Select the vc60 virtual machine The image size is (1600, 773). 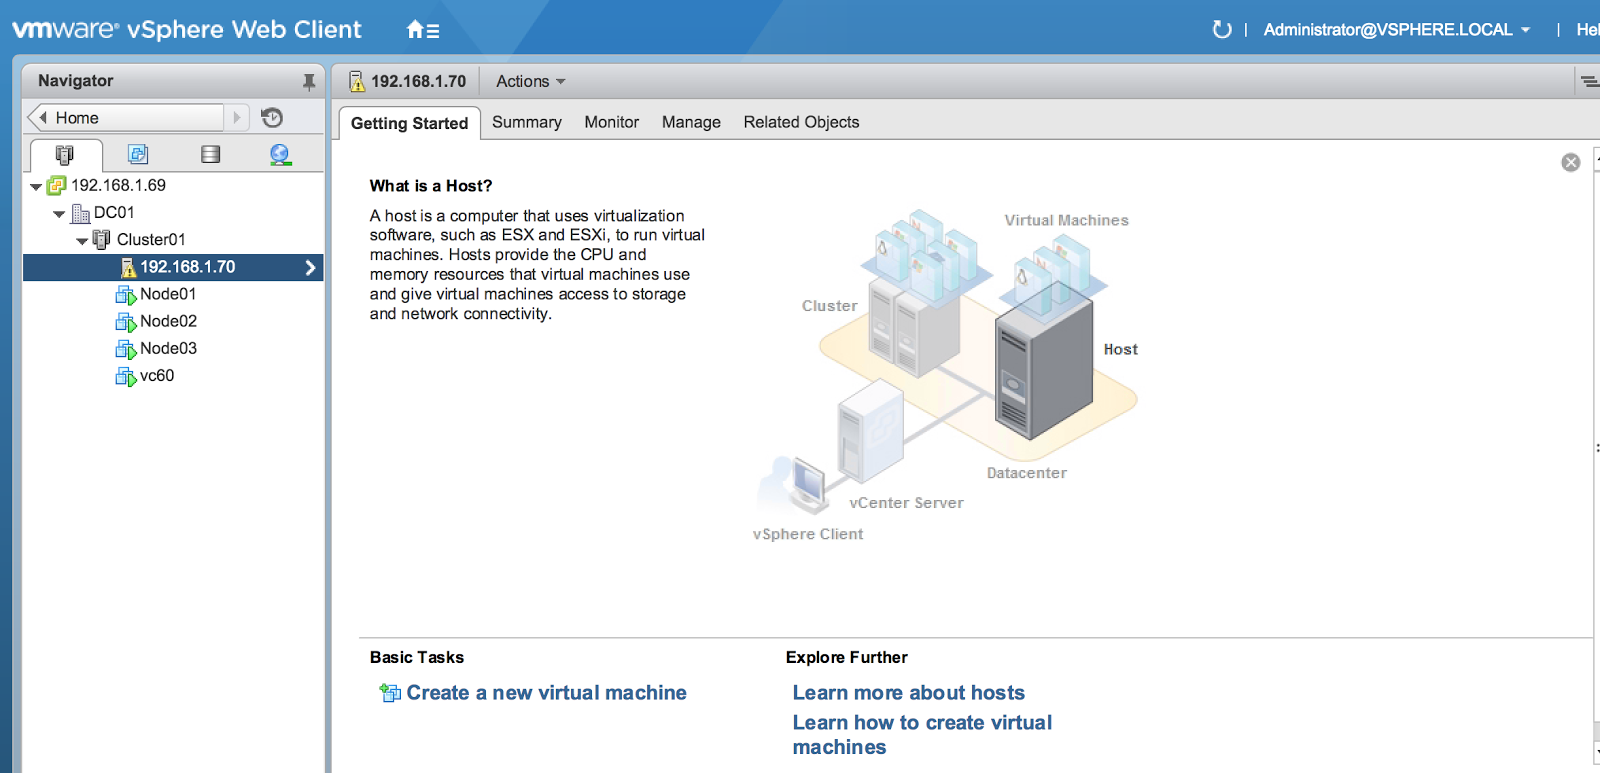coord(157,376)
